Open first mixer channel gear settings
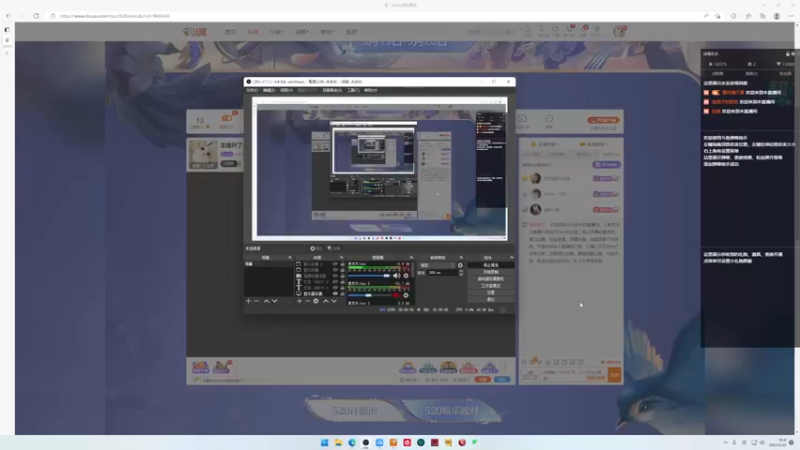 406,276
